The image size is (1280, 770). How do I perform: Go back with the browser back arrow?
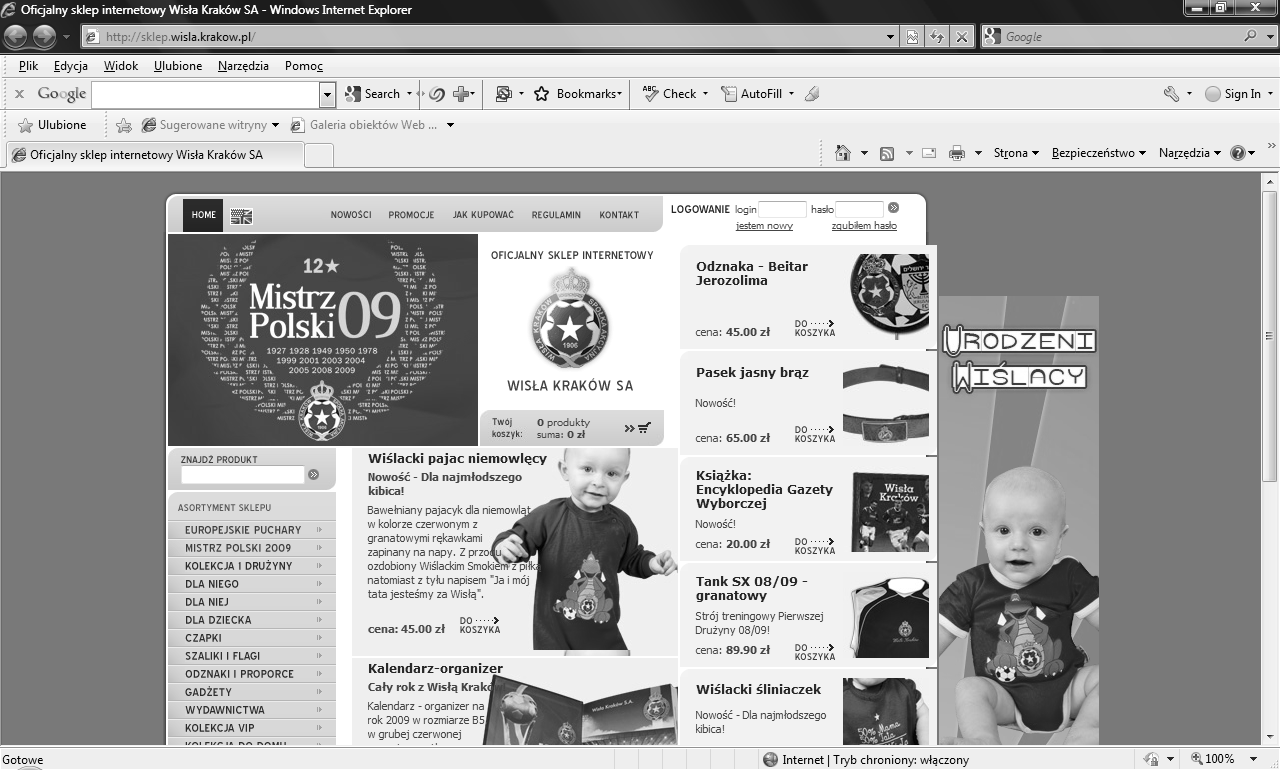coord(15,37)
